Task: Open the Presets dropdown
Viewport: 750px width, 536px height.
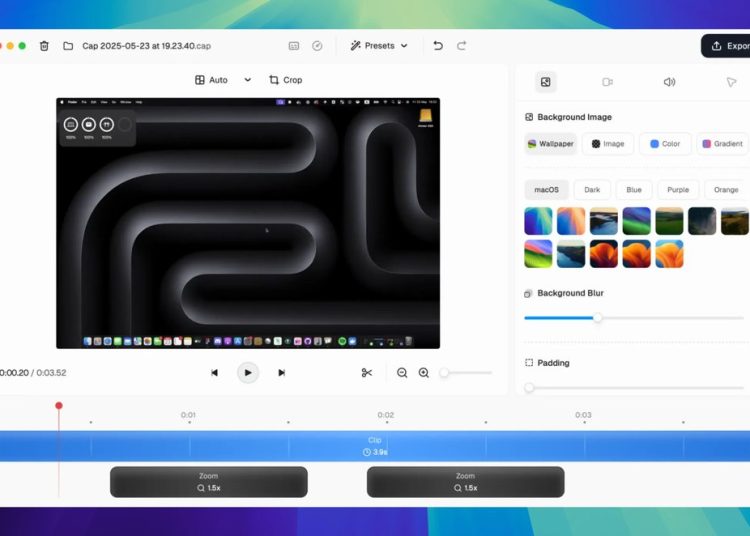Action: (379, 46)
